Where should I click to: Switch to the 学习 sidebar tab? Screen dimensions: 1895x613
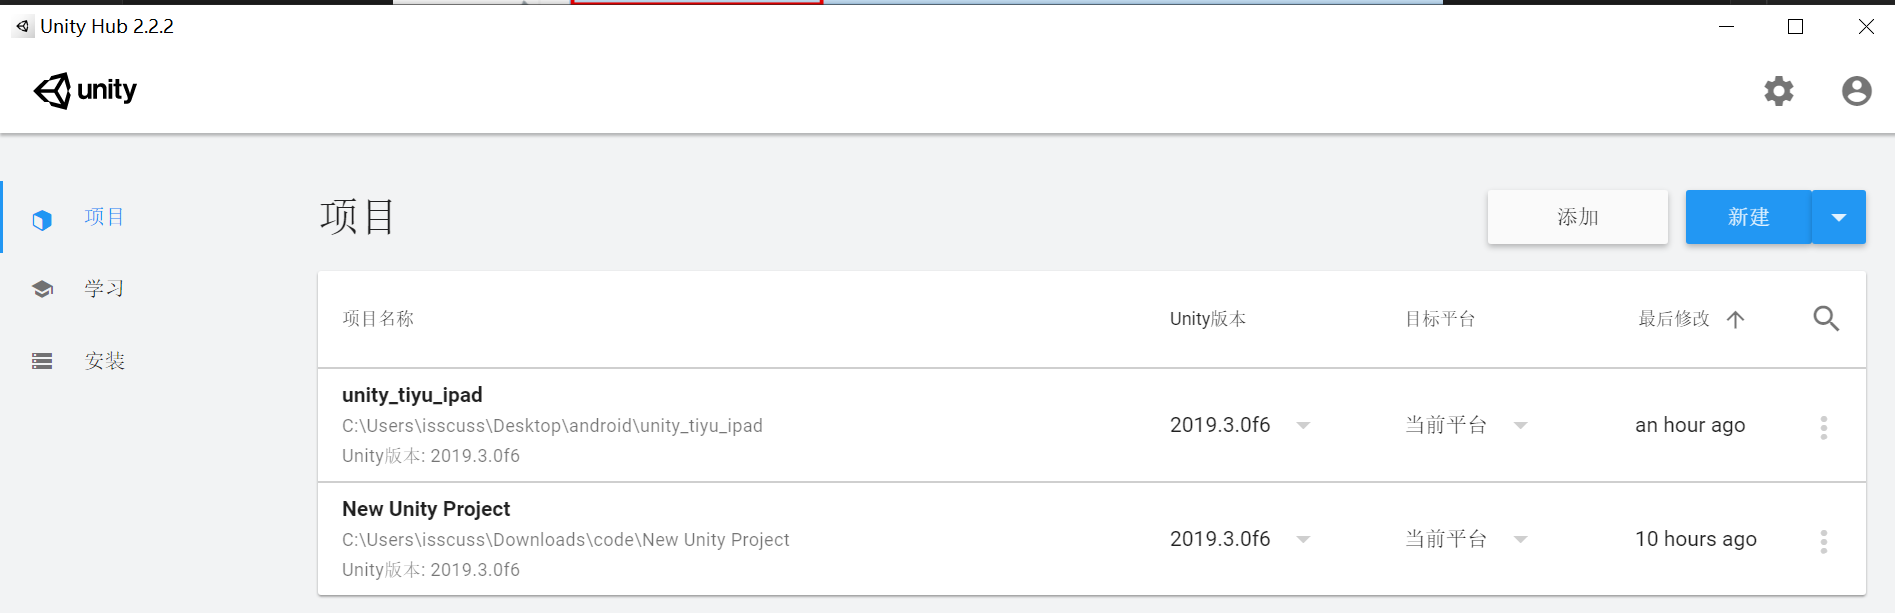104,289
